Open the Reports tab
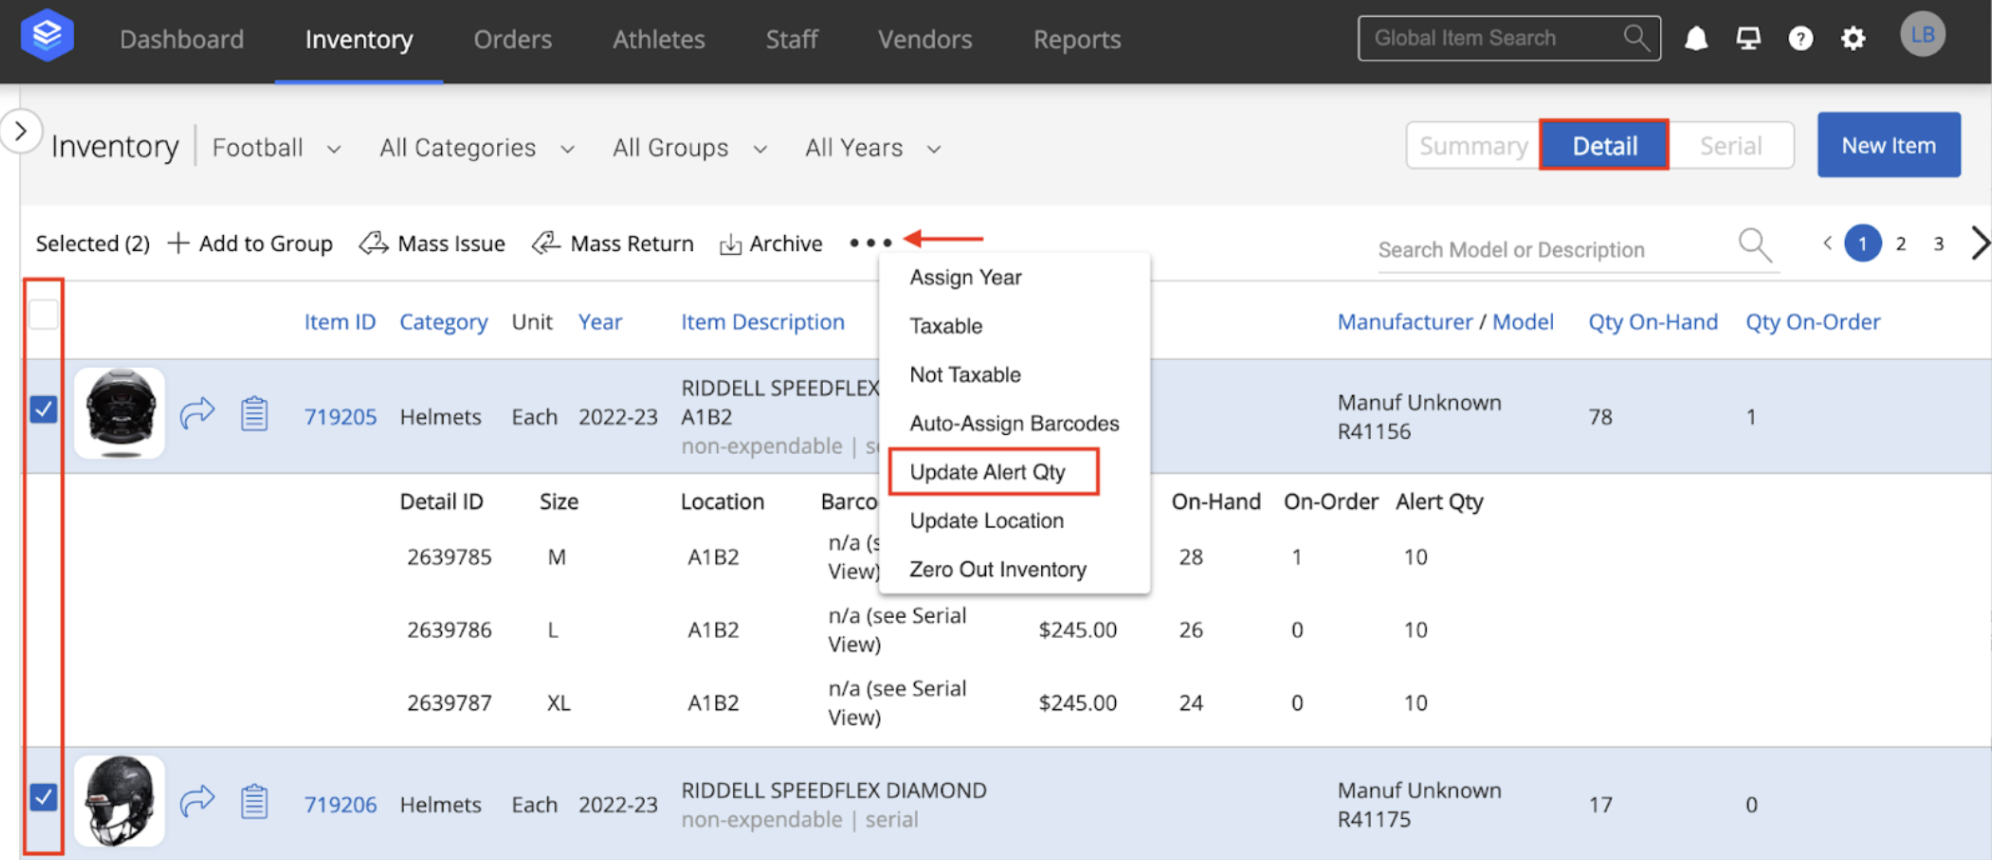Viewport: 1992px width, 860px height. 1077,39
